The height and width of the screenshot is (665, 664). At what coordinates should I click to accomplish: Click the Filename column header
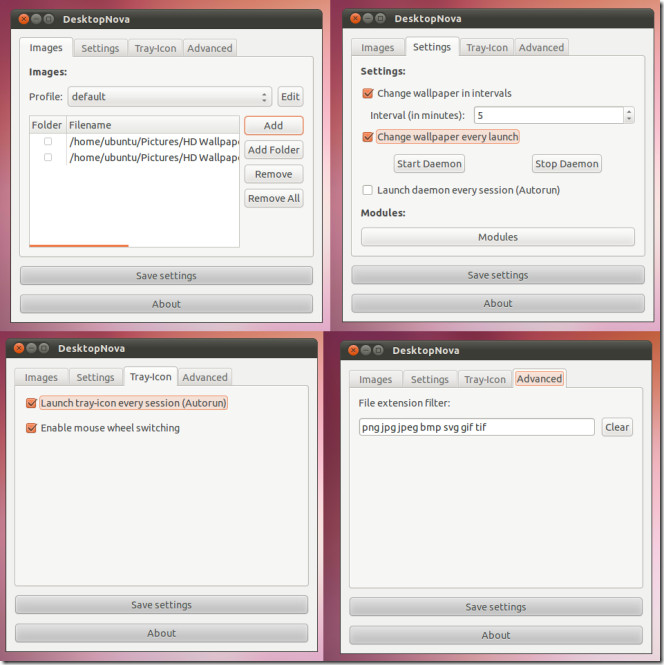point(153,125)
